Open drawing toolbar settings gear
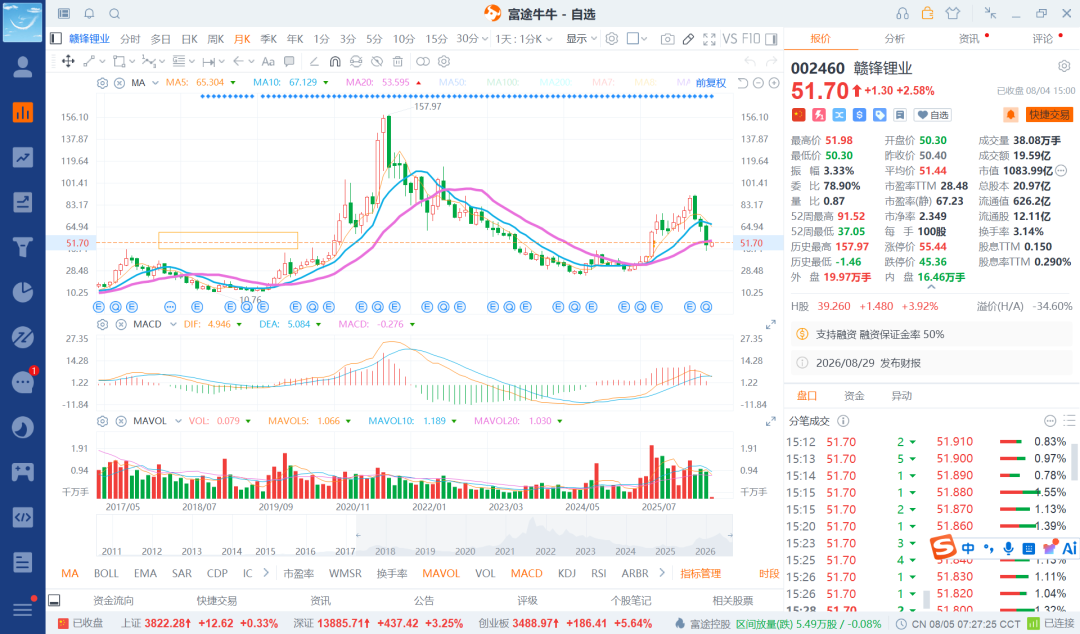The height and width of the screenshot is (634, 1080). click(444, 61)
